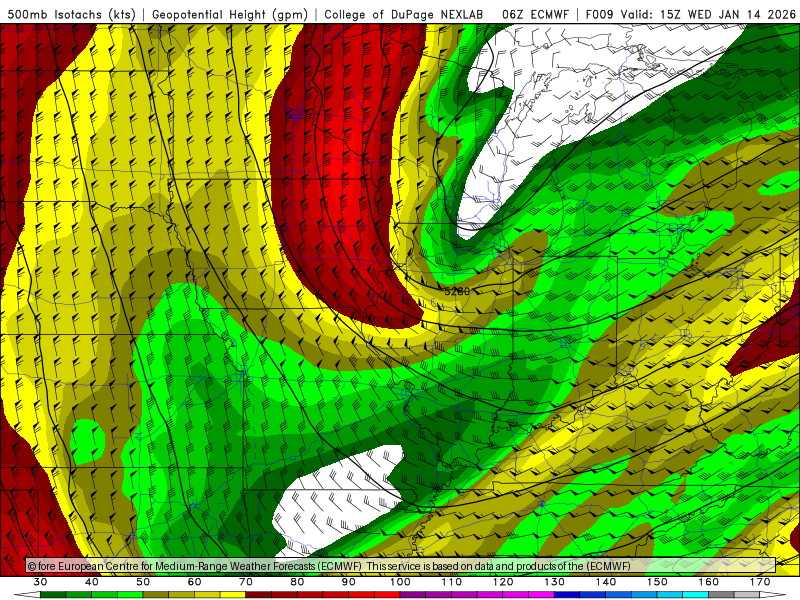This screenshot has width=800, height=600.
Task: Click the '60' value on color scale
Action: tap(194, 582)
